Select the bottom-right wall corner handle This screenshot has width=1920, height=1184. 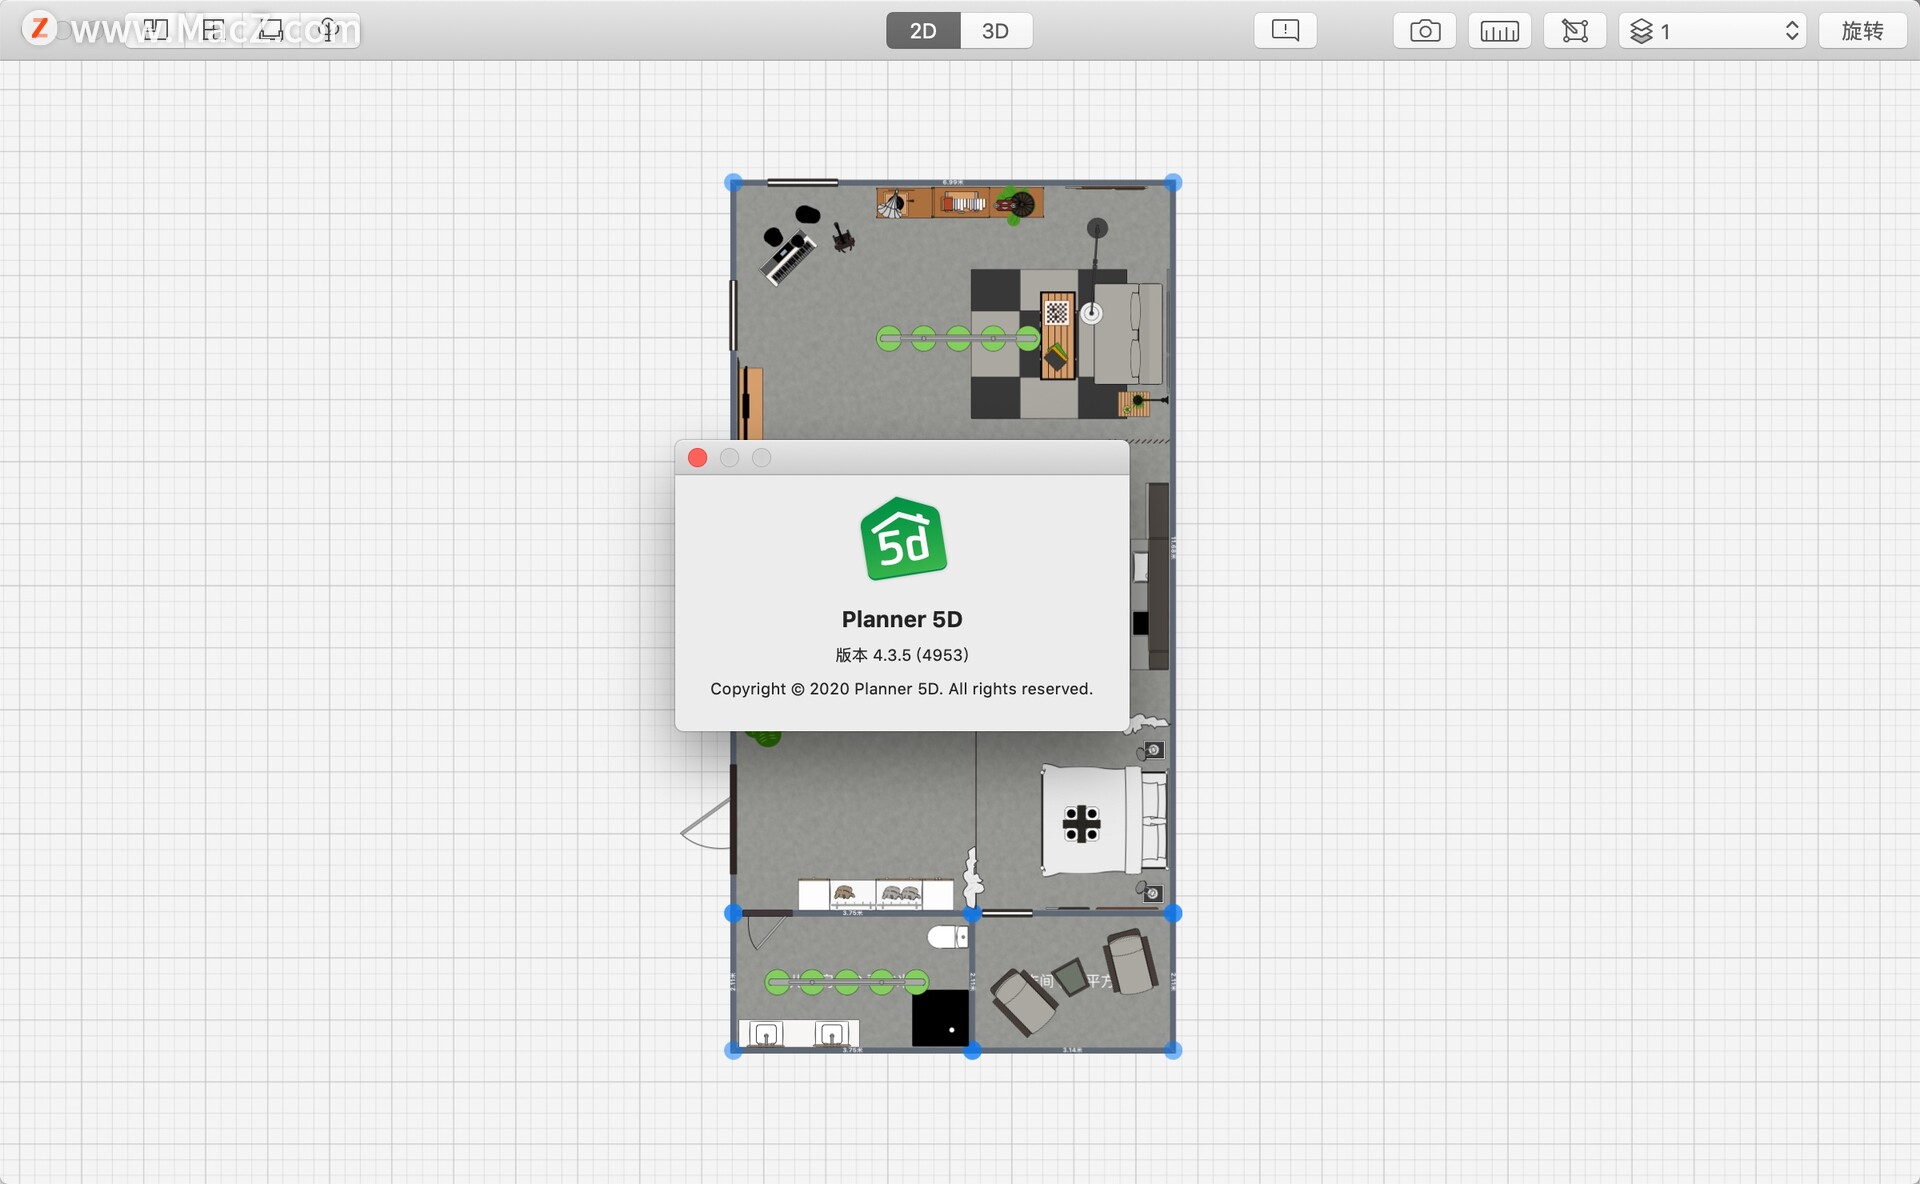1173,1050
